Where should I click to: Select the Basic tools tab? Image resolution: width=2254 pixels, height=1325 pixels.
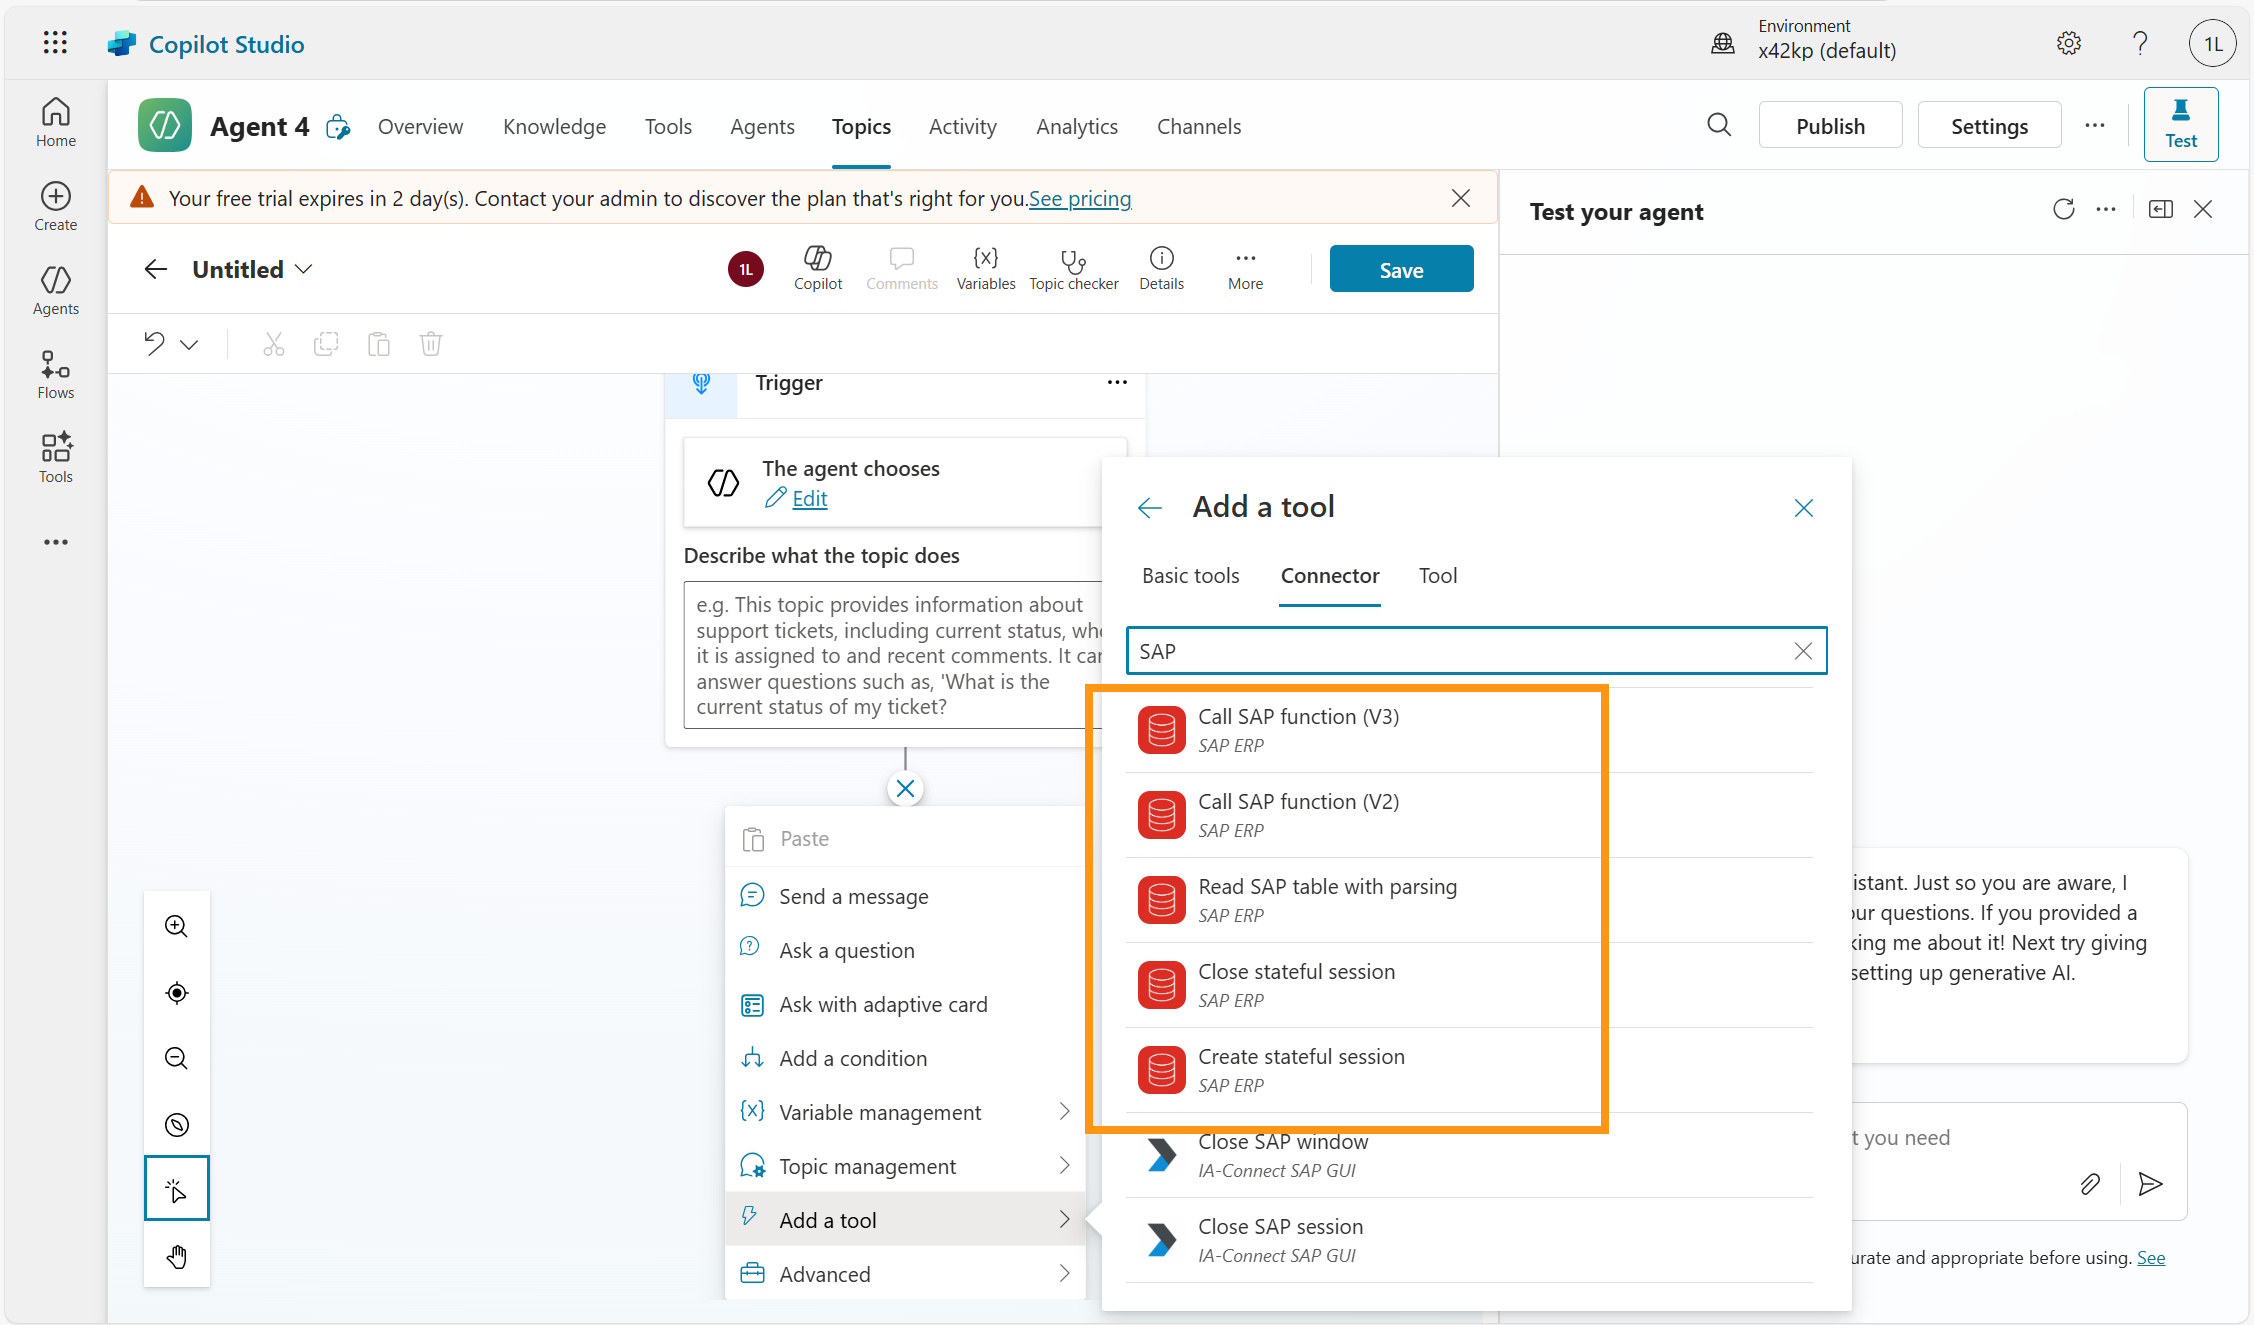1191,576
